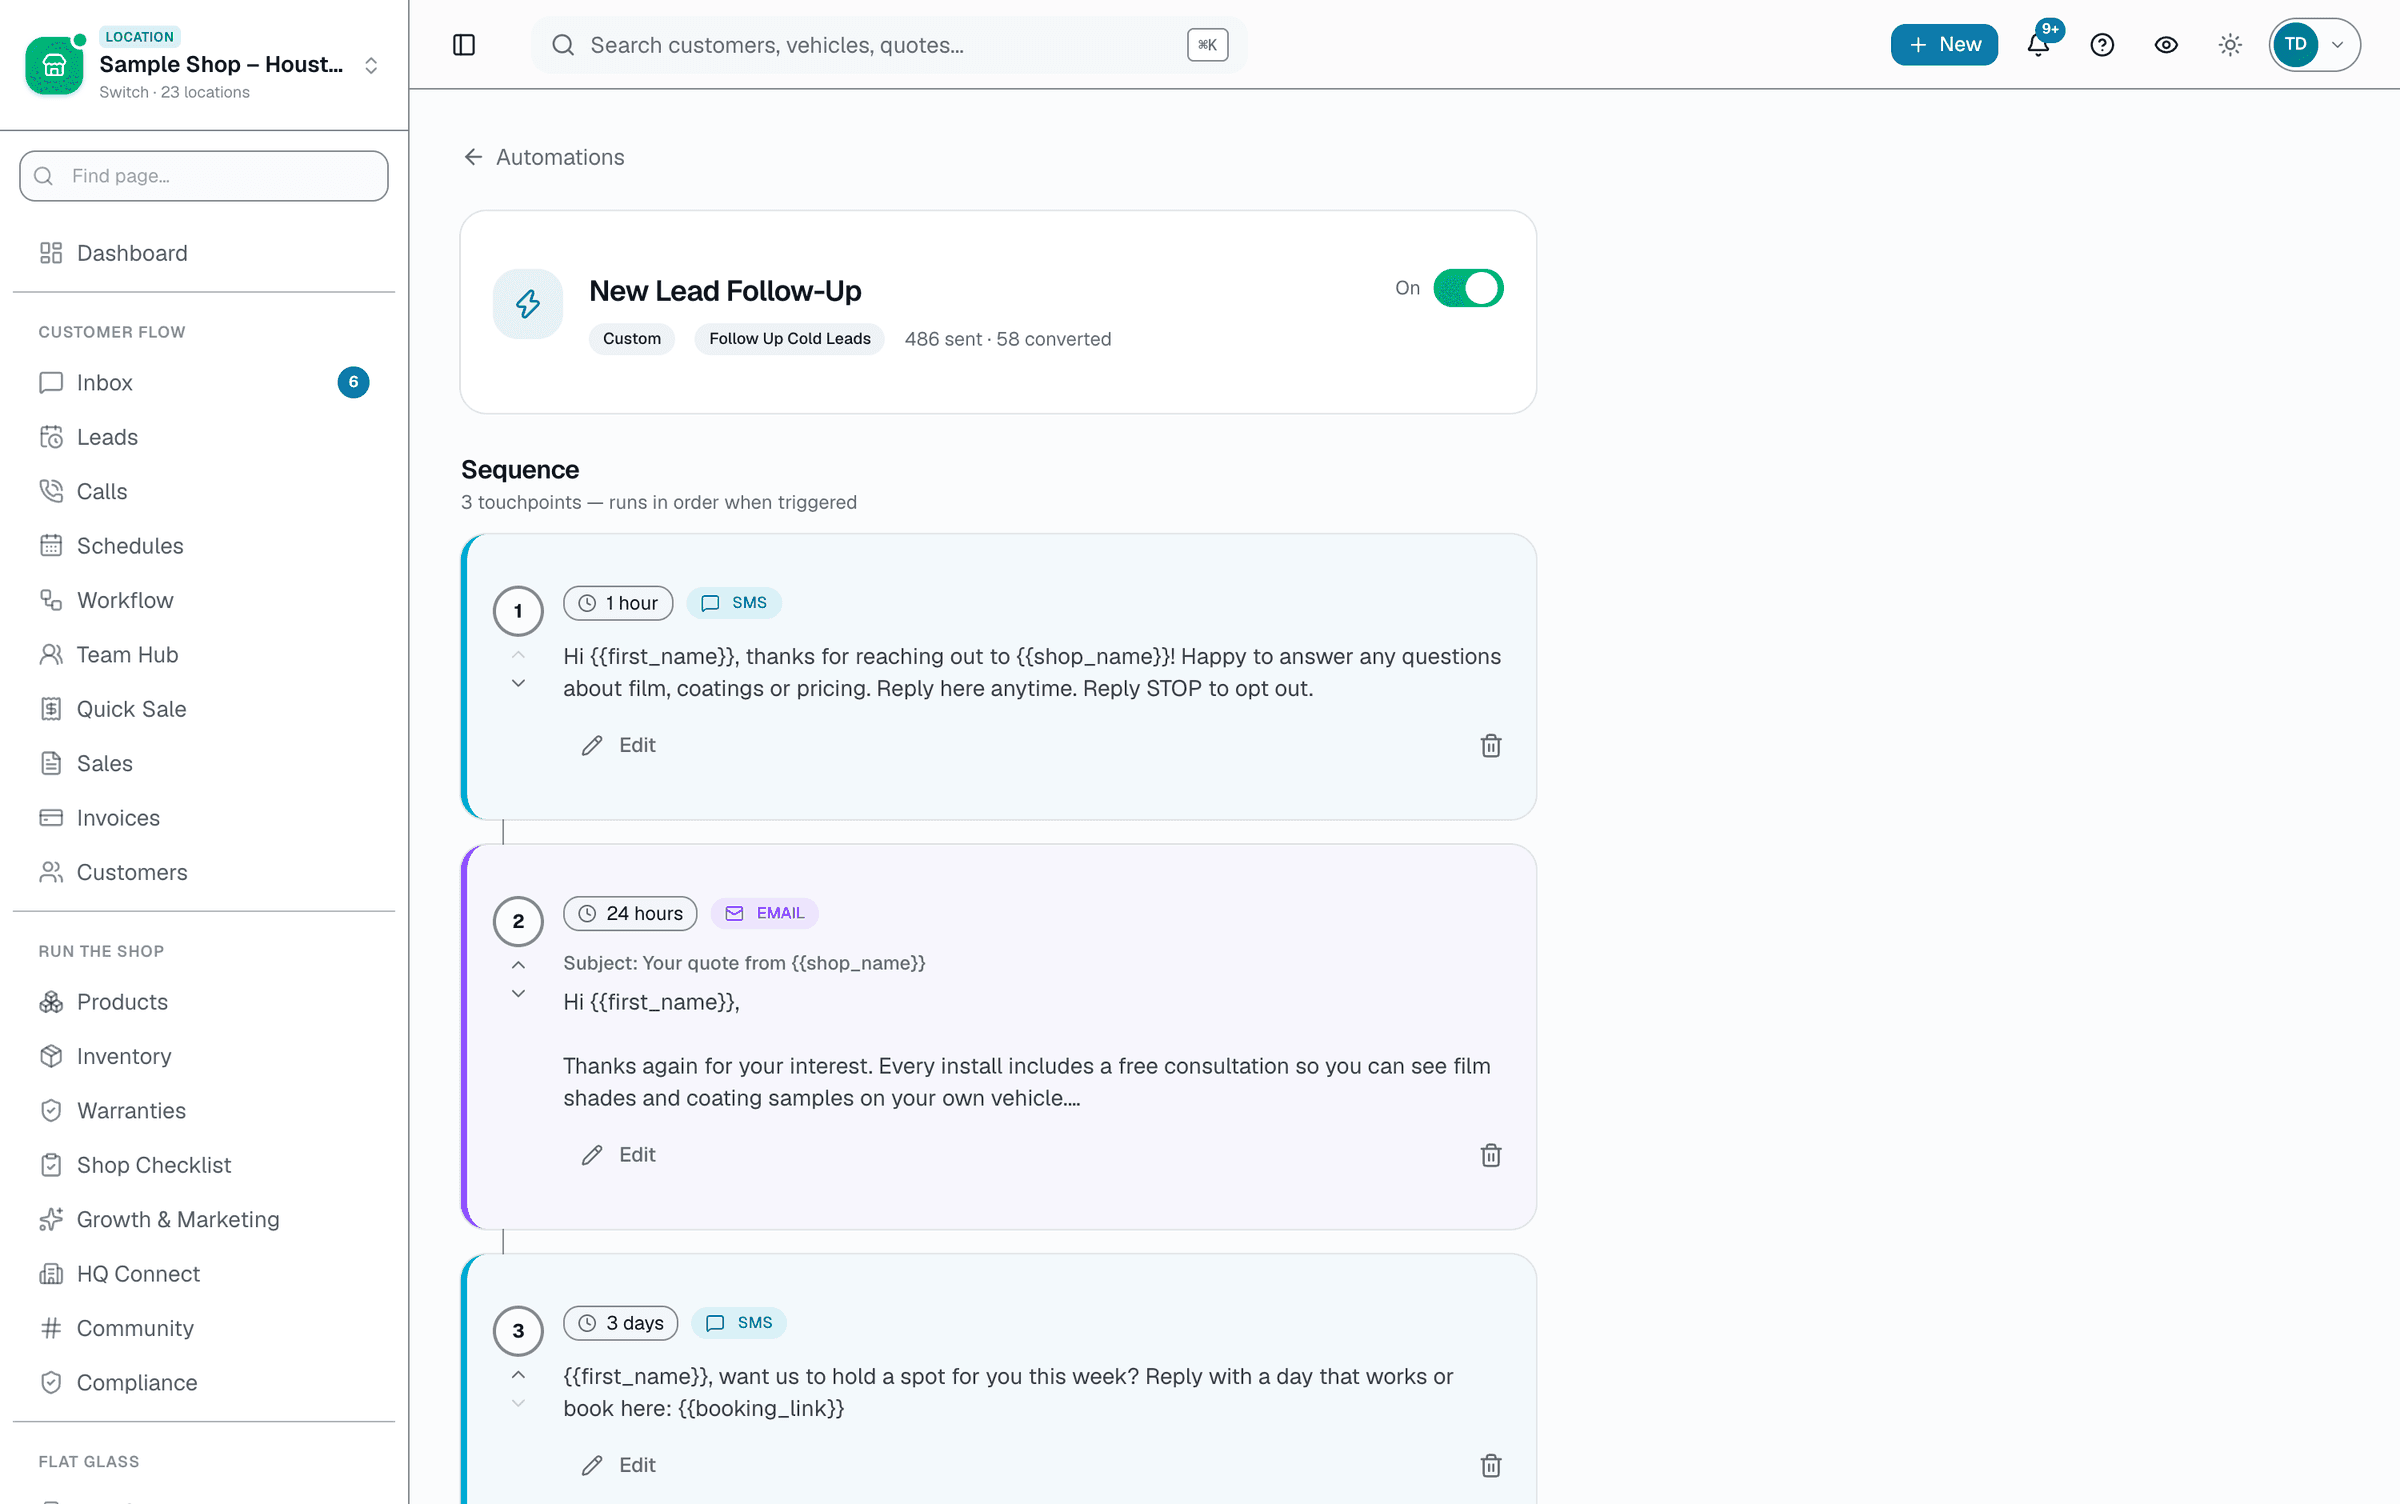Open the Invoices page
This screenshot has width=2400, height=1504.
204,818
